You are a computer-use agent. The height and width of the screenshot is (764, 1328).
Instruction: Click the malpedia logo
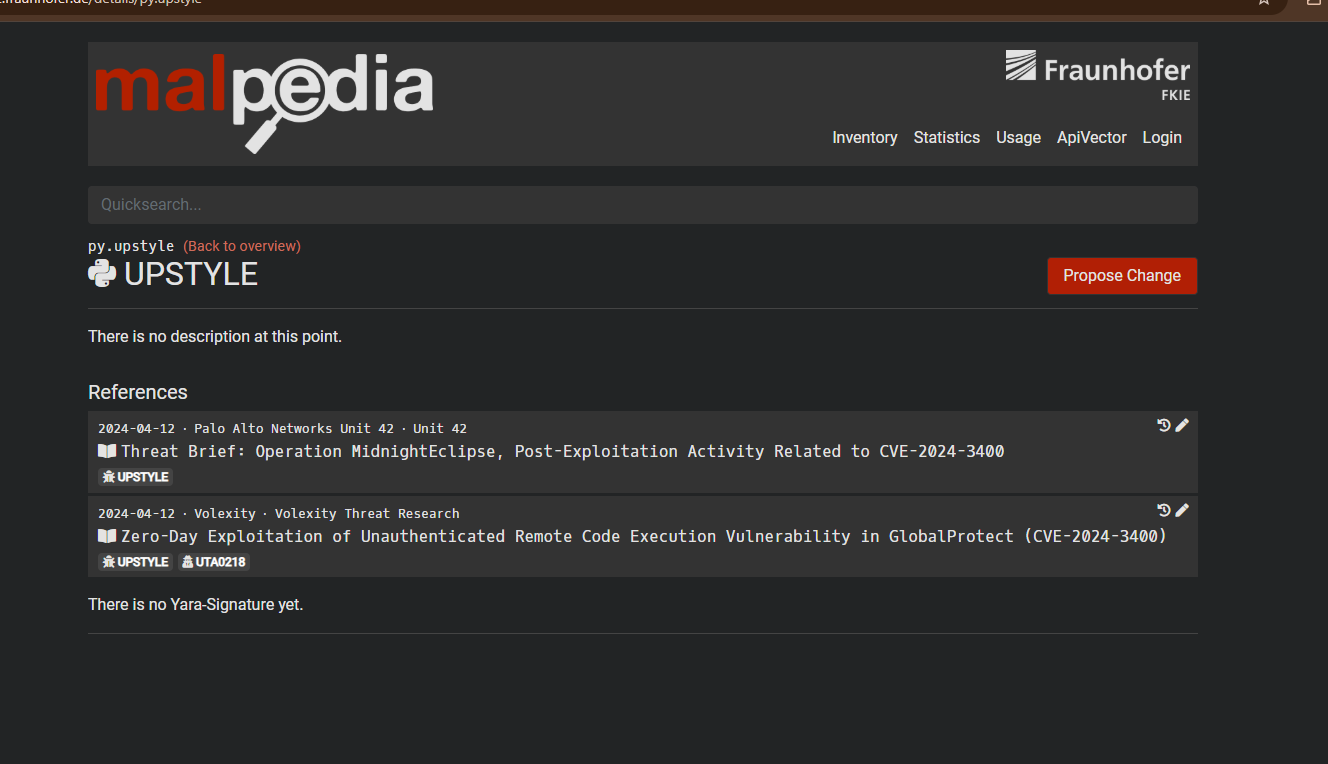264,102
